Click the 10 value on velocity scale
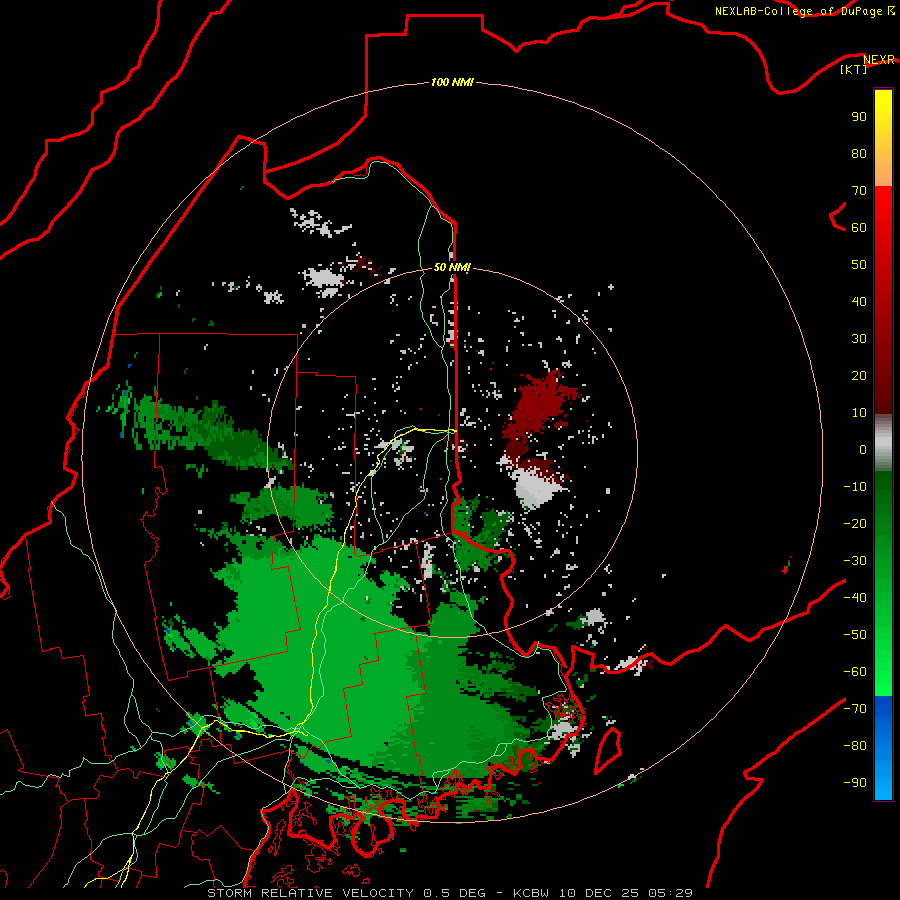 (859, 413)
